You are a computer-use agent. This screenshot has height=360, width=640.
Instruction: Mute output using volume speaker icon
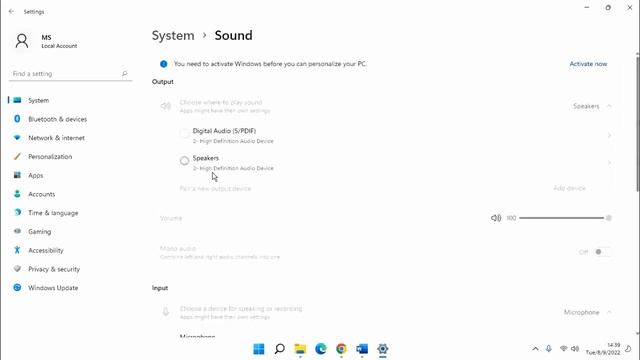click(496, 218)
